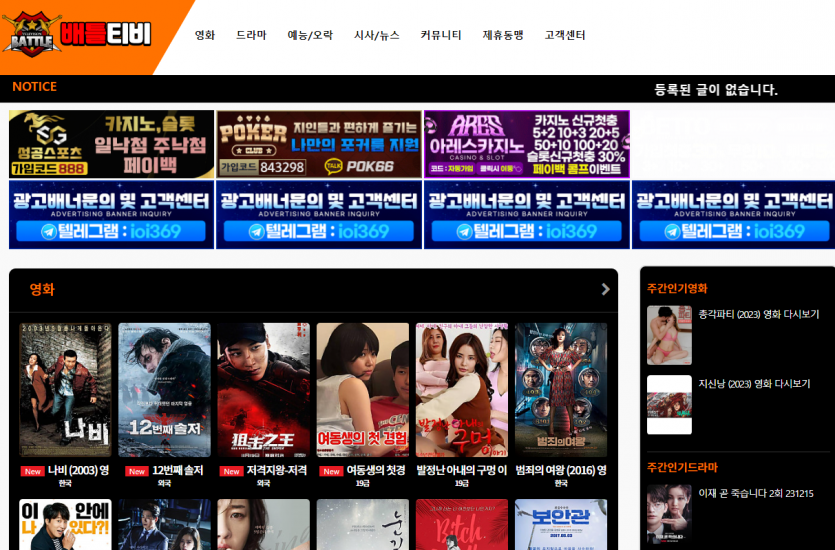Click the 영화 section heading
This screenshot has height=550, width=835.
(42, 290)
